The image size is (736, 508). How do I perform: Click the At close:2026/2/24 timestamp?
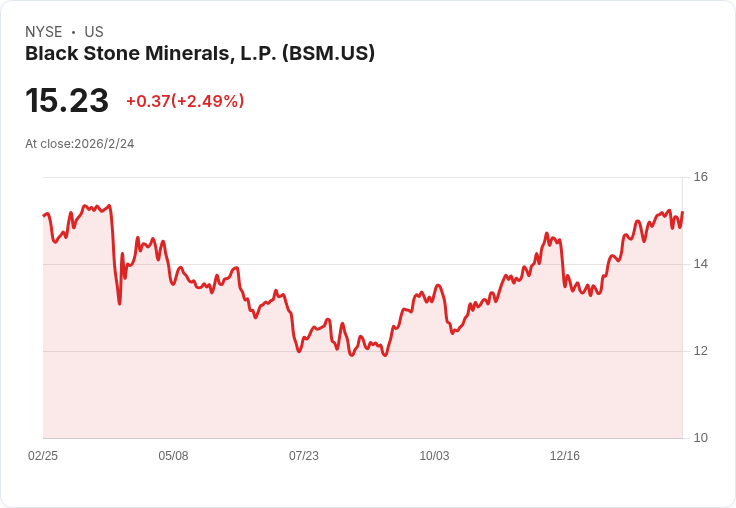tap(80, 144)
